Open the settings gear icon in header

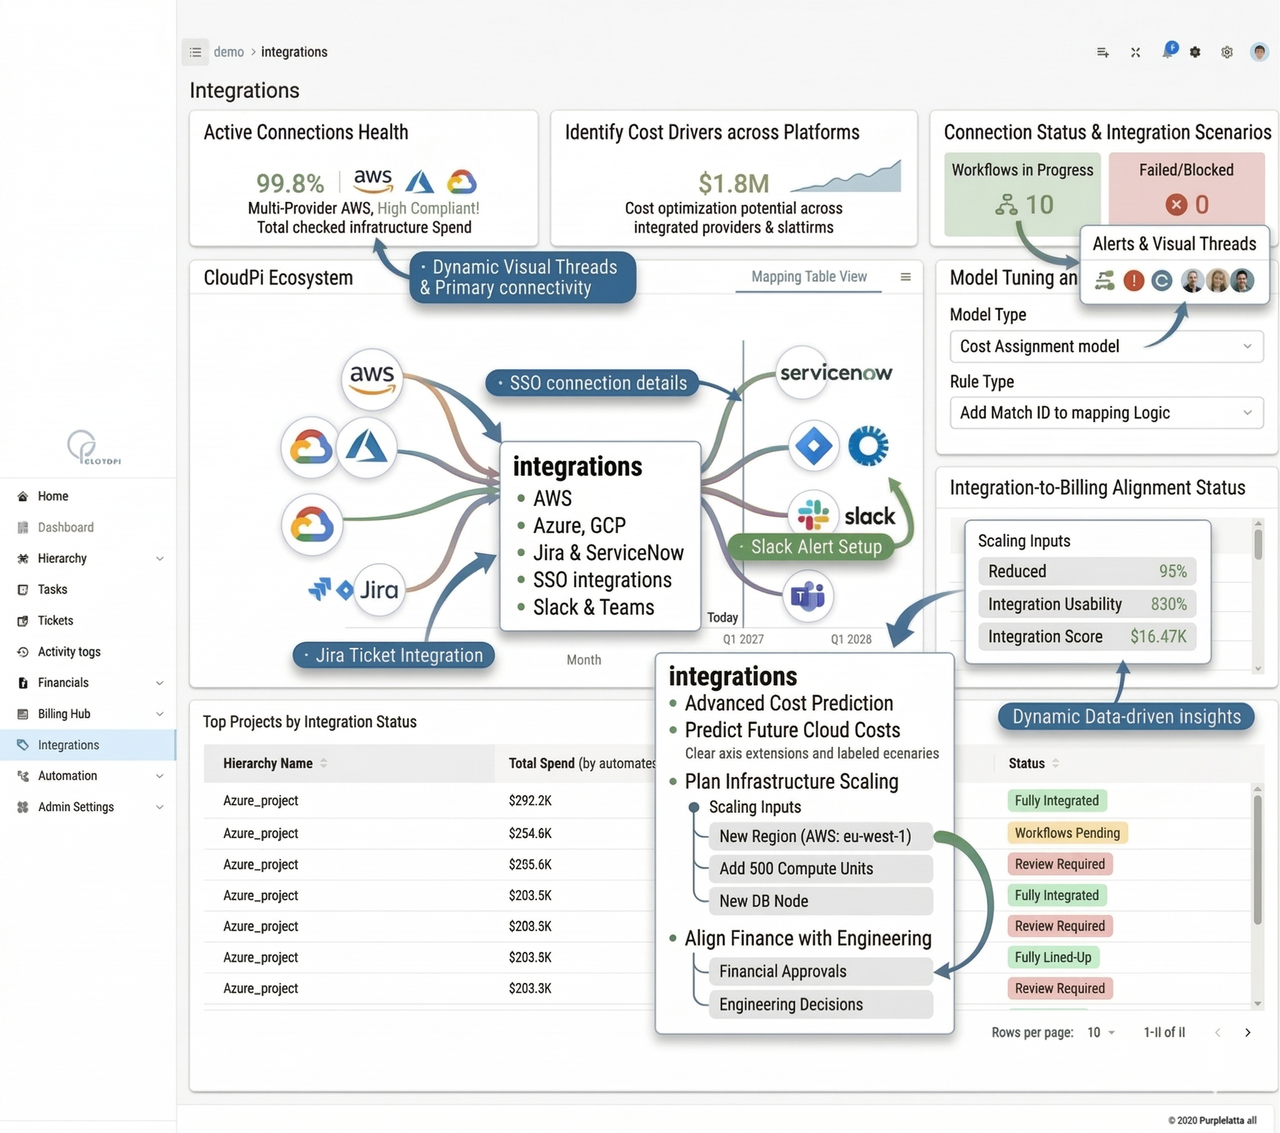click(x=1226, y=52)
